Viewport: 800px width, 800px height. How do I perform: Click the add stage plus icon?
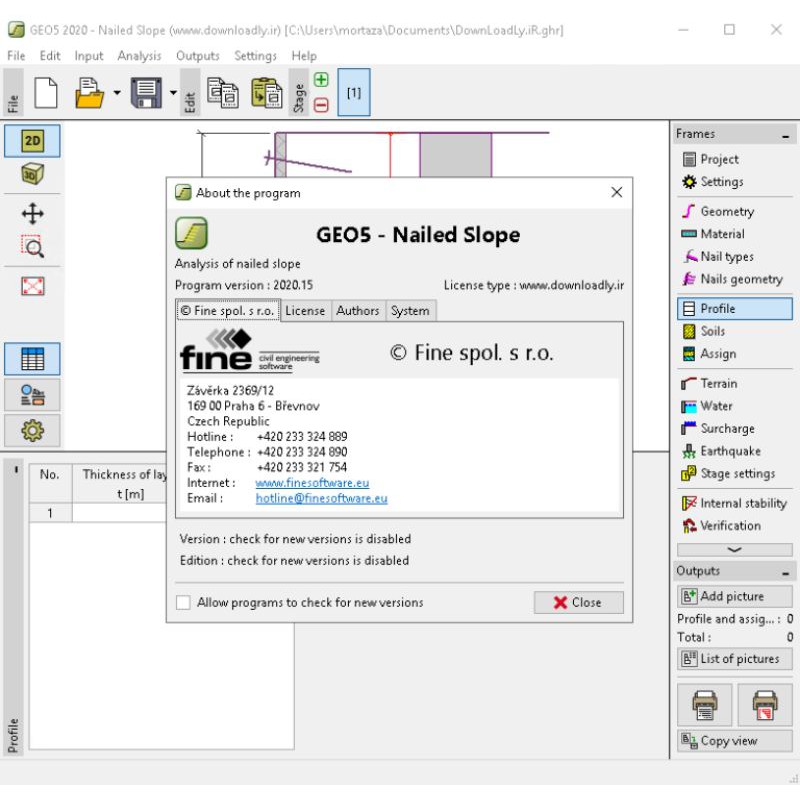pos(321,80)
